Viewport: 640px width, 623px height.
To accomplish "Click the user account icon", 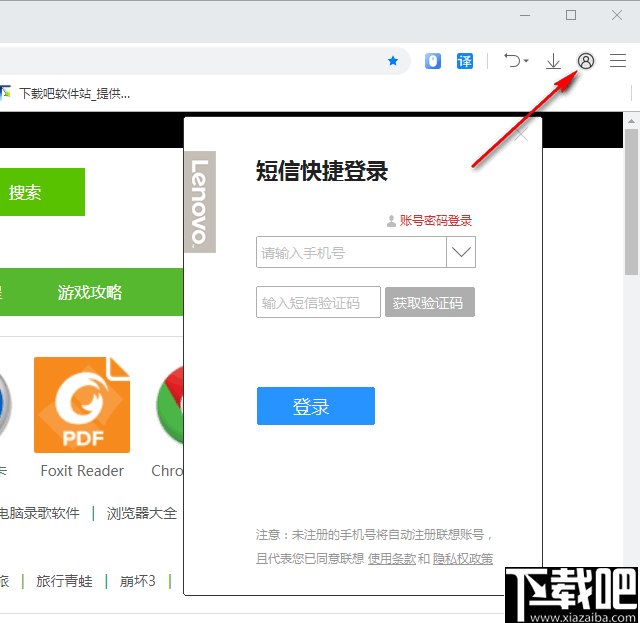I will [x=586, y=61].
